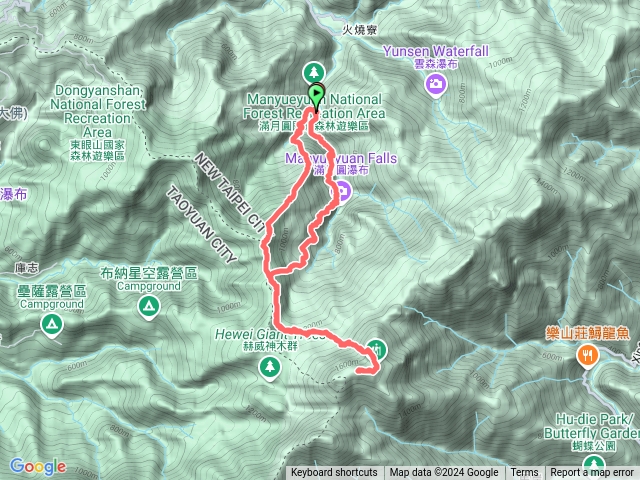Click the green pin at the route's end
Viewport: 640px width, 480px height.
tap(376, 350)
